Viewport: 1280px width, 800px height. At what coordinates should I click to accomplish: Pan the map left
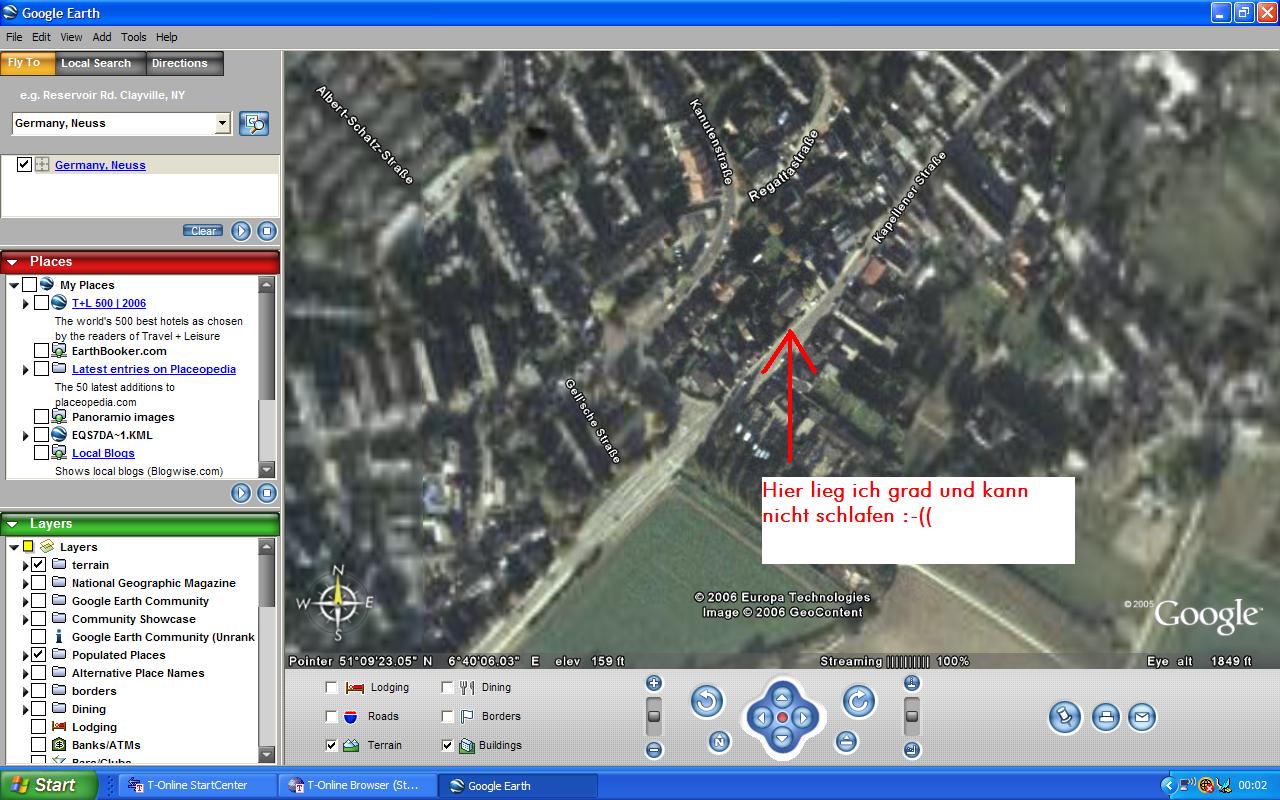[761, 717]
